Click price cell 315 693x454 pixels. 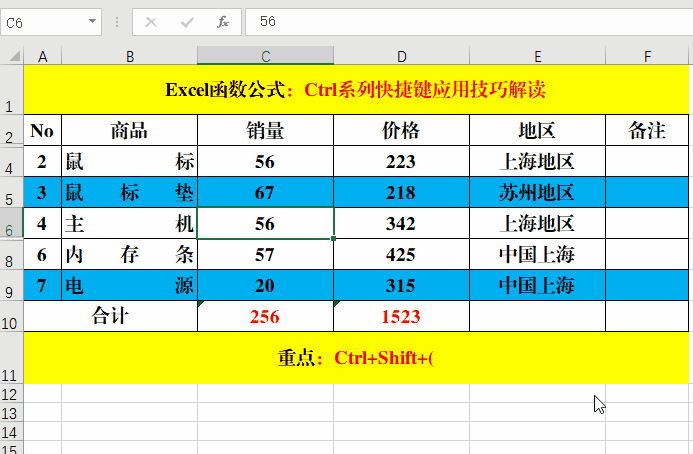click(401, 285)
